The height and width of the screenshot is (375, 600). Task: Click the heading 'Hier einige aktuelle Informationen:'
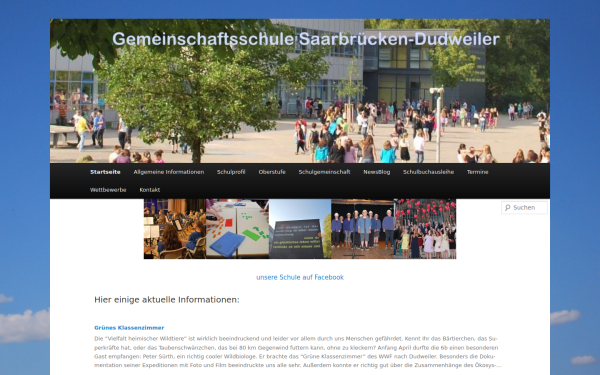tap(167, 300)
